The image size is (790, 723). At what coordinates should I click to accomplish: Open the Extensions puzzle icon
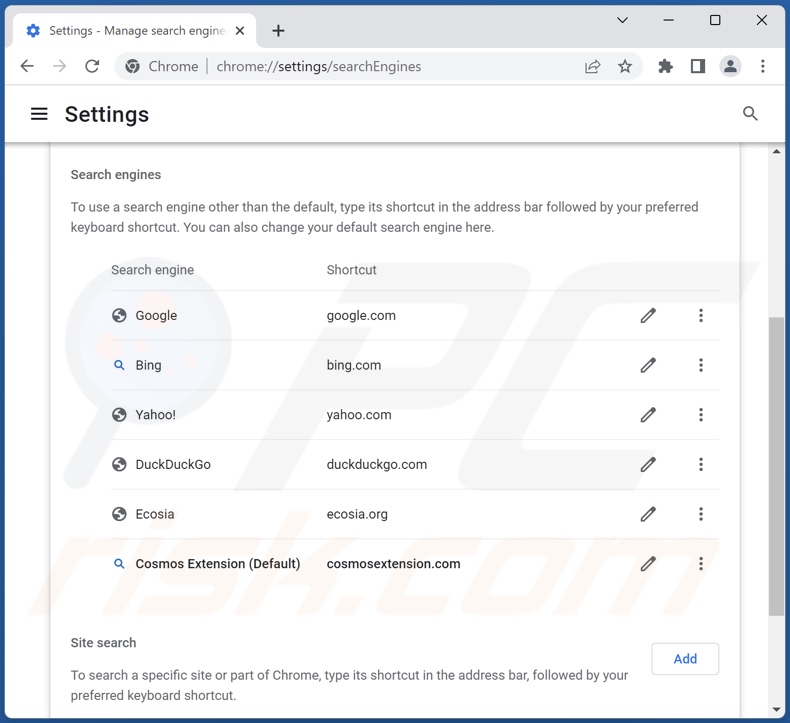(x=665, y=67)
